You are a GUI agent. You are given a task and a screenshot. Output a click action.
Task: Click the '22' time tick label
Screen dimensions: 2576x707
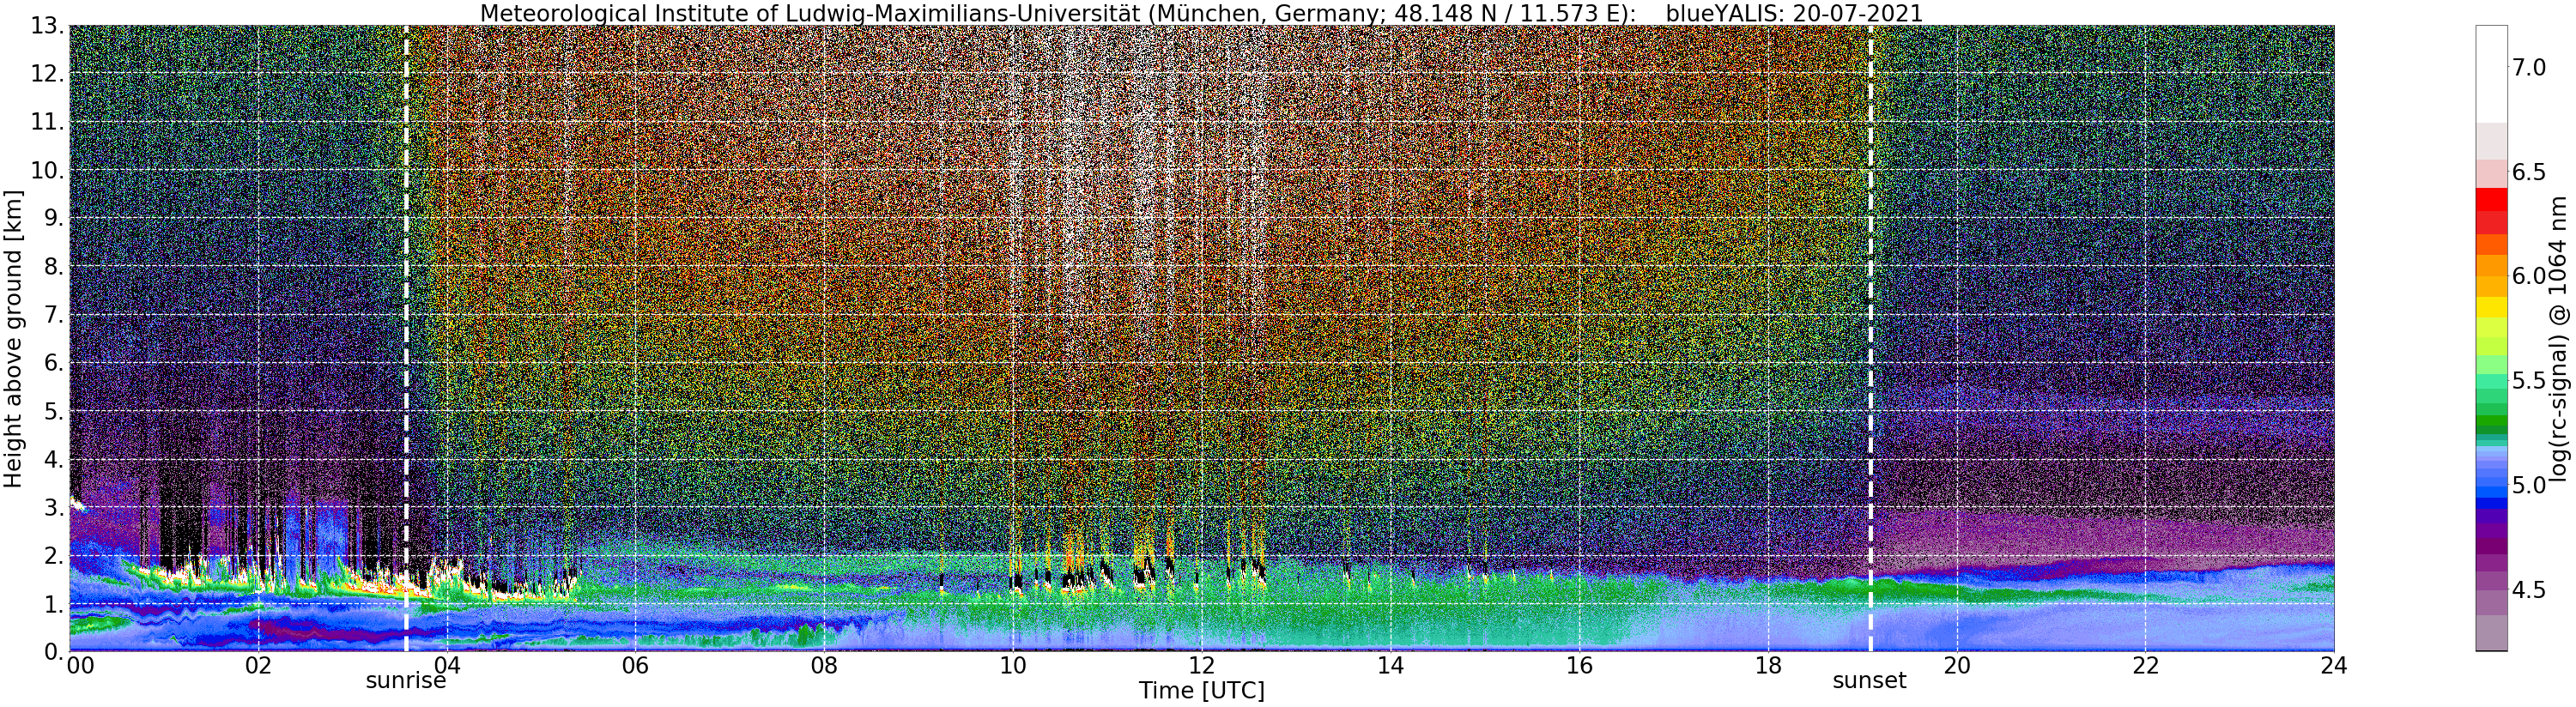pyautogui.click(x=2145, y=666)
